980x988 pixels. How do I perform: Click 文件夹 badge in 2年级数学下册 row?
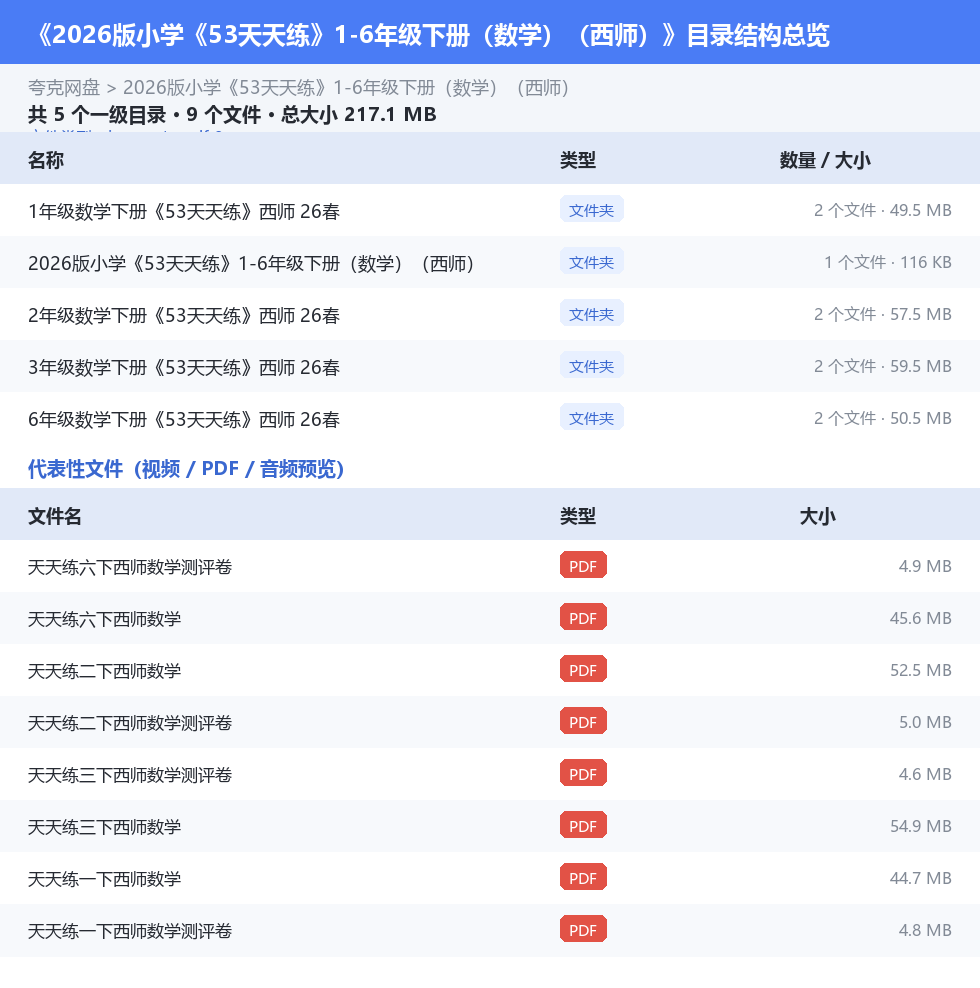point(592,313)
